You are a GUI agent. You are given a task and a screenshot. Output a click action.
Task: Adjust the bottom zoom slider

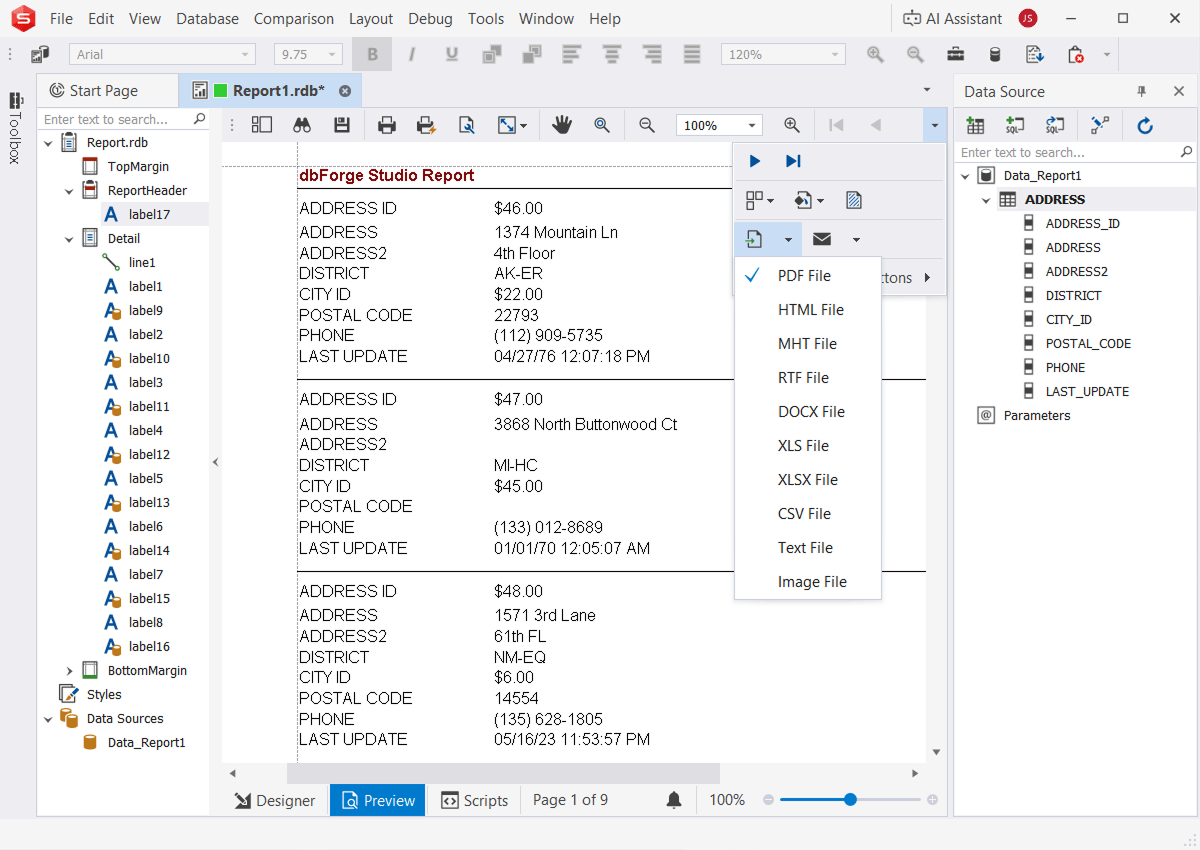tap(850, 800)
